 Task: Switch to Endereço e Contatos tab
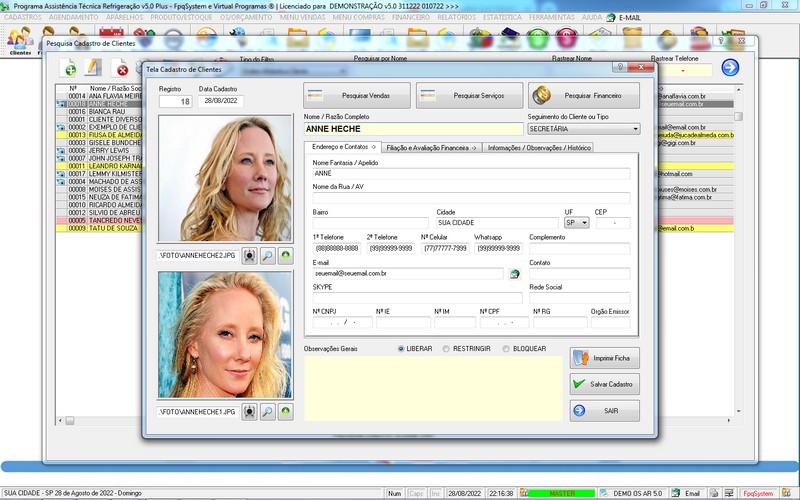(x=343, y=147)
